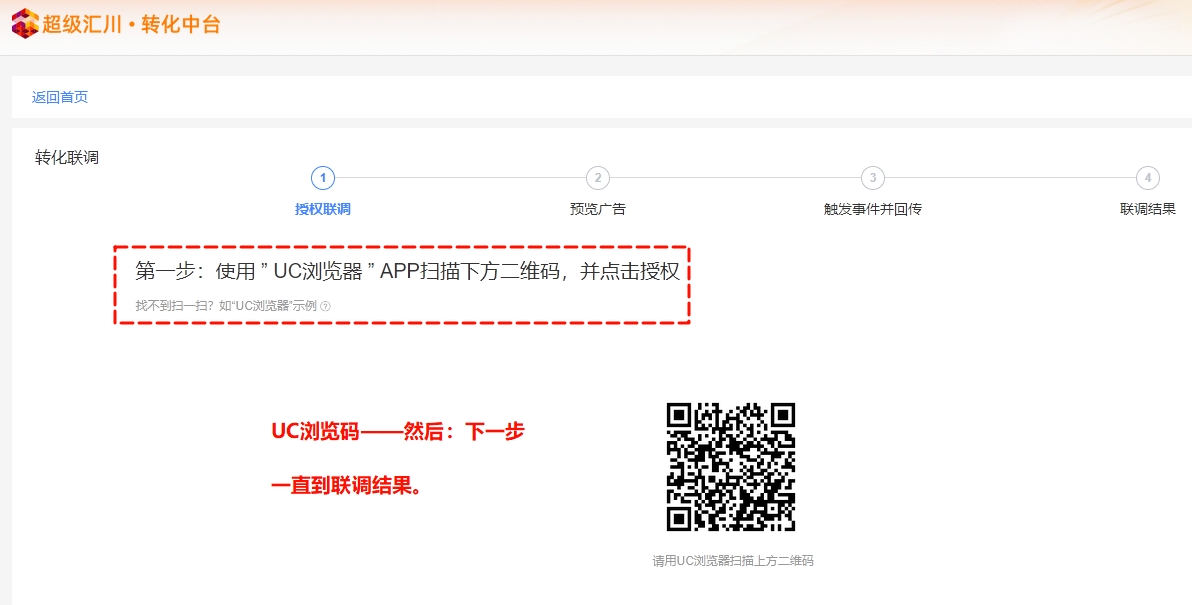Screen dimensions: 1192x605
Task: Click the 找不到扫一扫 hint text
Action: [227, 306]
